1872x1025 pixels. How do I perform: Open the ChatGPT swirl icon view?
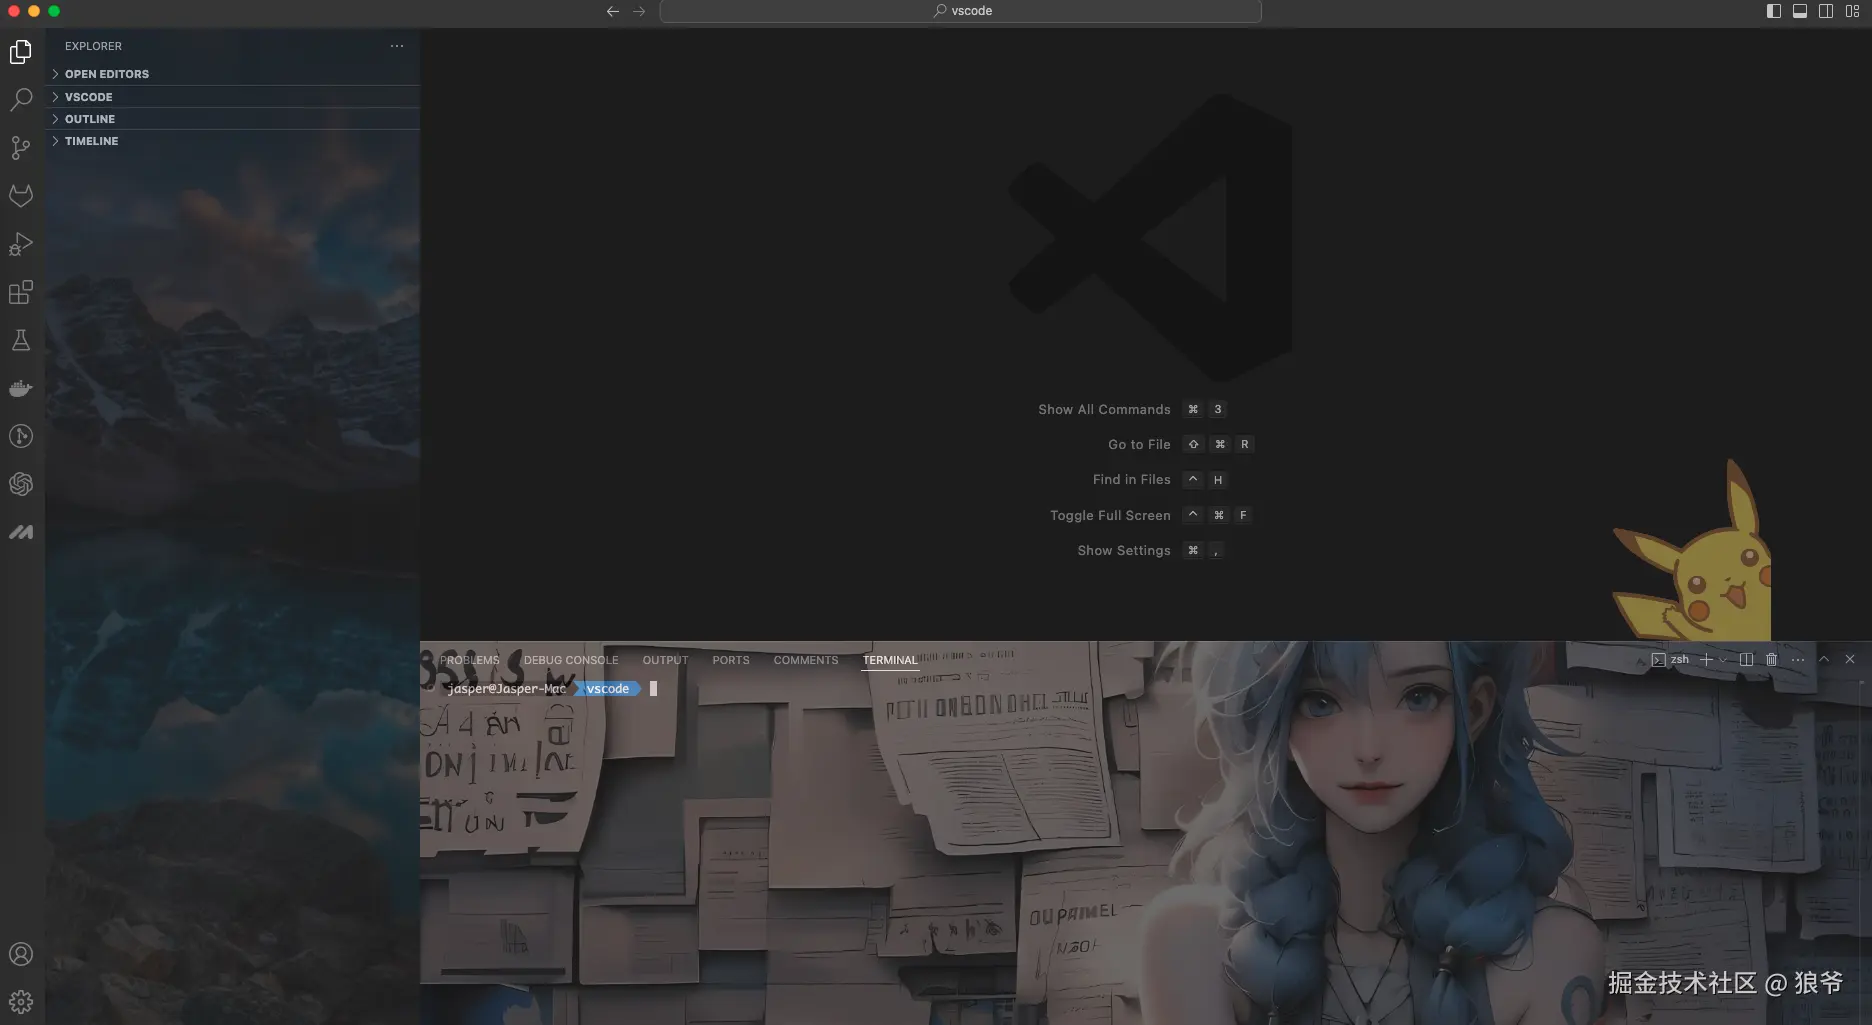21,484
